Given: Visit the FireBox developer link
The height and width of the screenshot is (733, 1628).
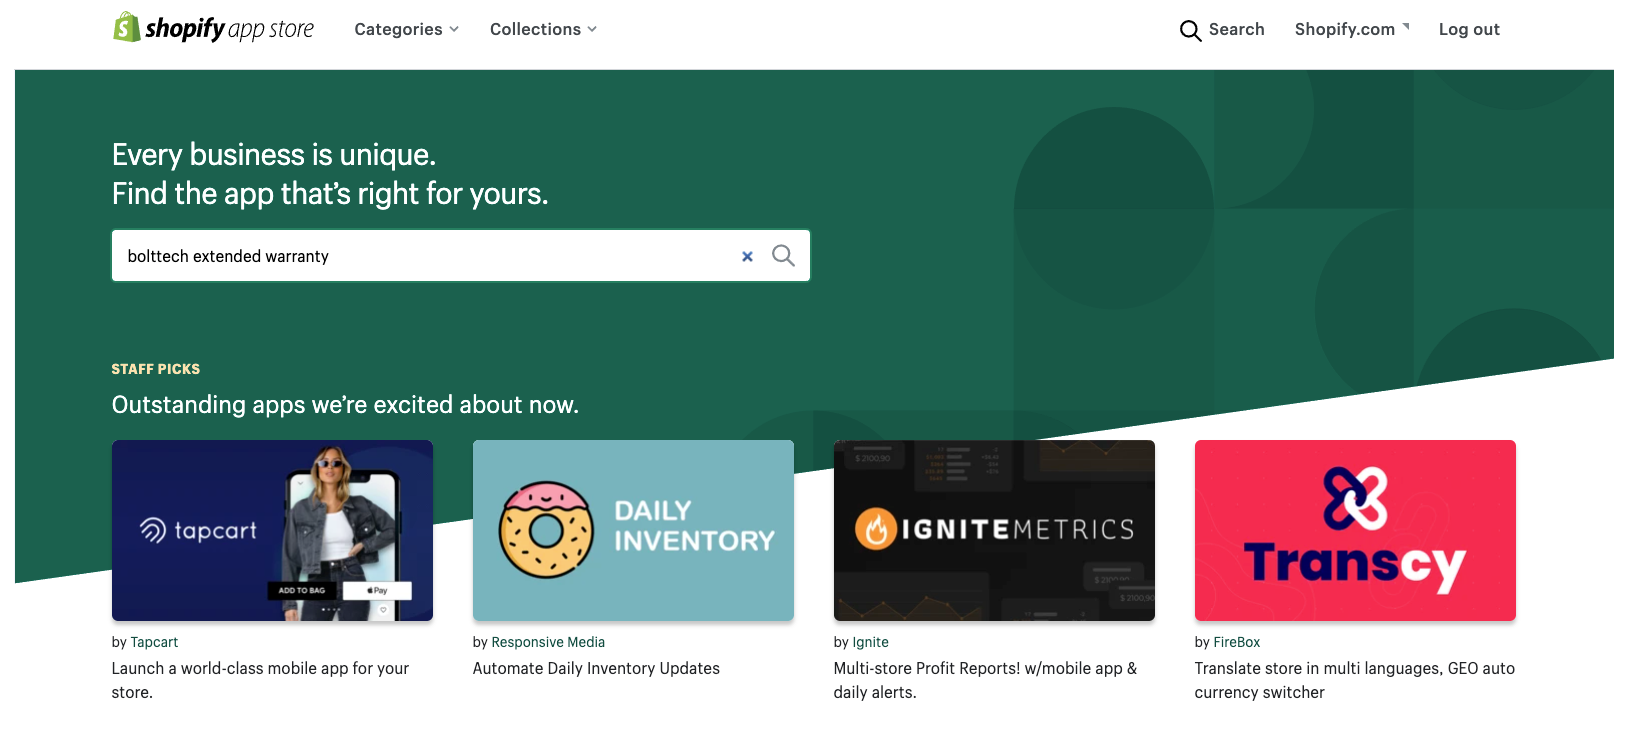Looking at the screenshot, I should [1236, 642].
